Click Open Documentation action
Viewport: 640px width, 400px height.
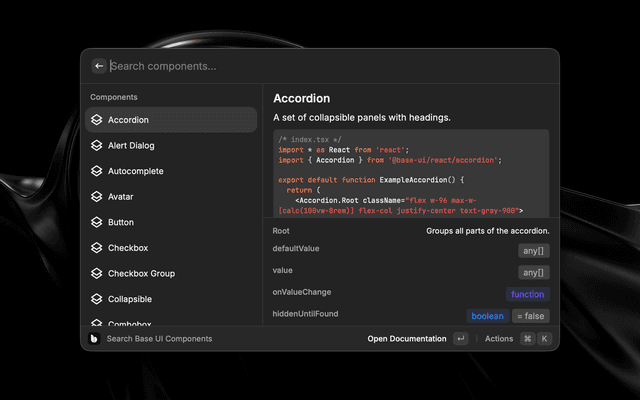[x=407, y=339]
